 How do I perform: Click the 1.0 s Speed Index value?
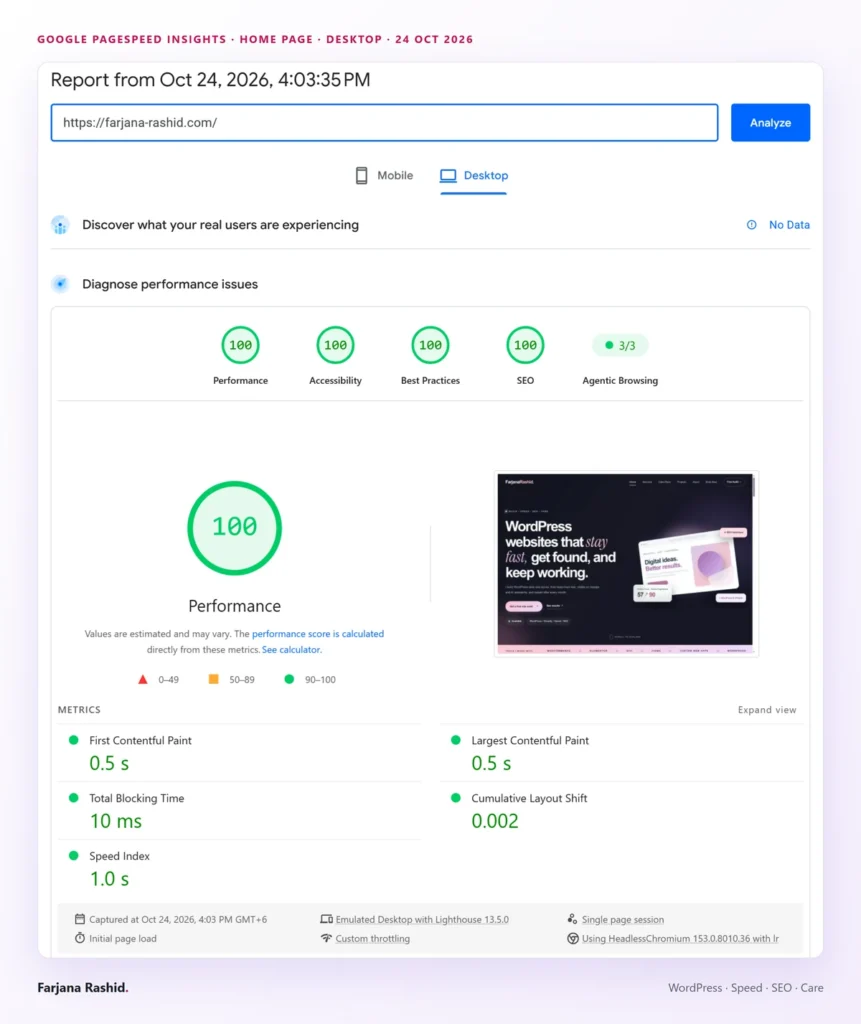pos(109,879)
